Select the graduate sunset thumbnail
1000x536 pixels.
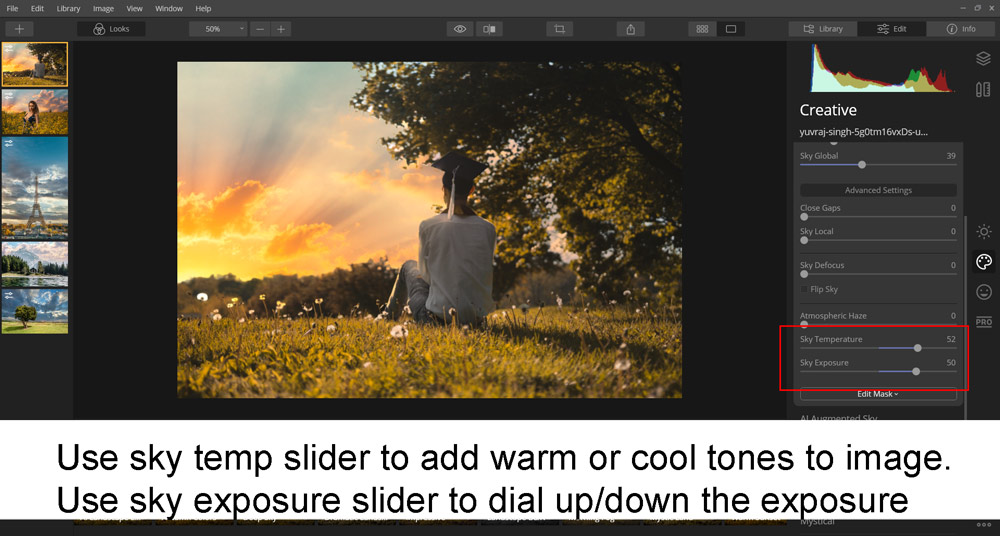click(34, 64)
